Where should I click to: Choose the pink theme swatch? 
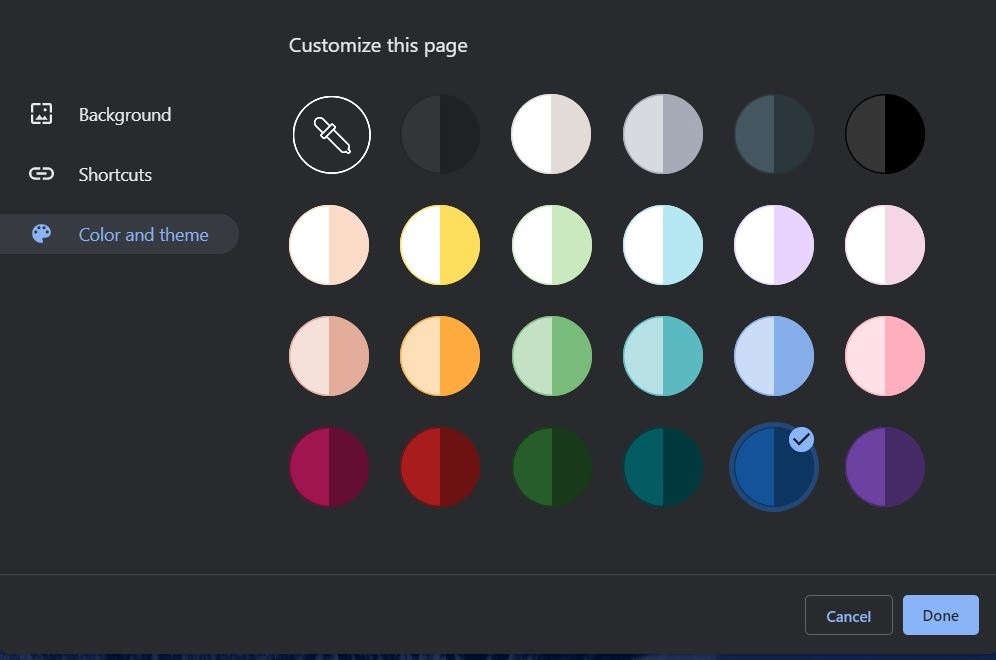point(885,356)
